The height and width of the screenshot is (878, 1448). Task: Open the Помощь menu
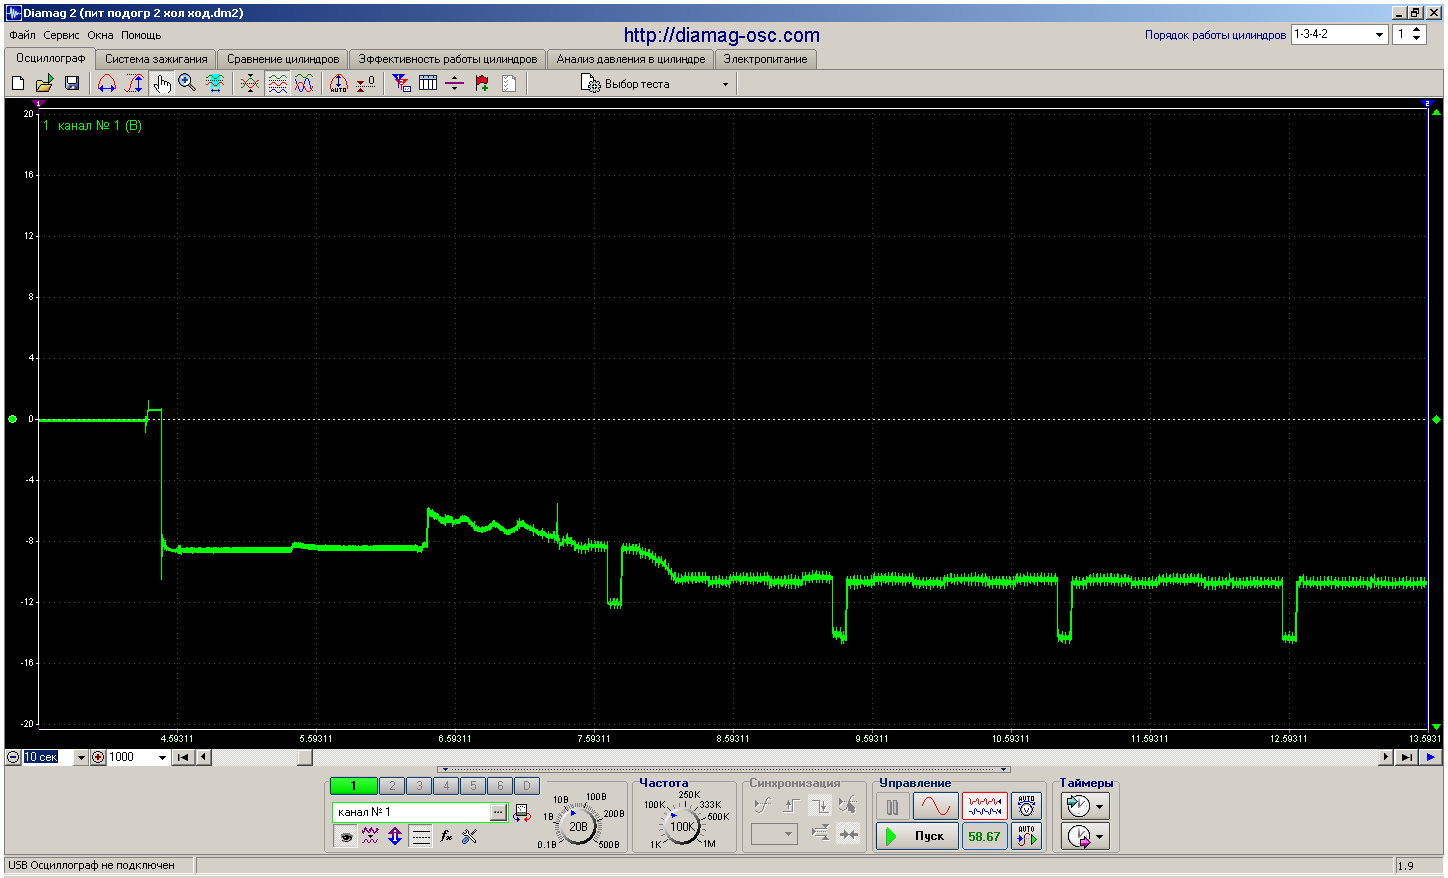click(x=141, y=35)
